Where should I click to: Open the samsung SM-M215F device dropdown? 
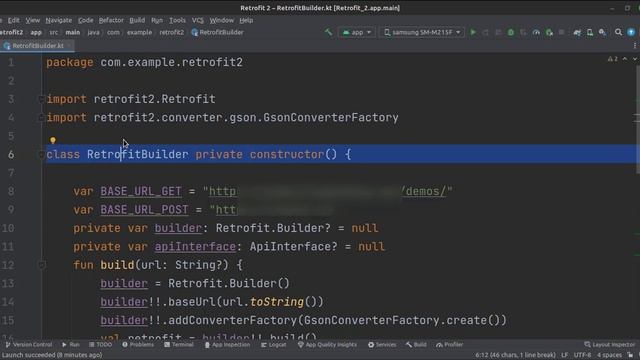point(422,32)
